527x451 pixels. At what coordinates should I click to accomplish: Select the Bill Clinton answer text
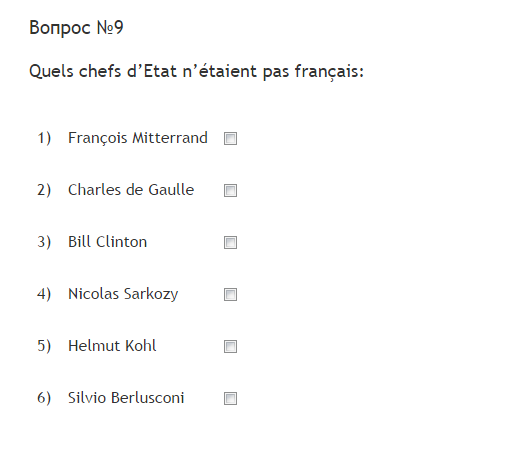108,242
